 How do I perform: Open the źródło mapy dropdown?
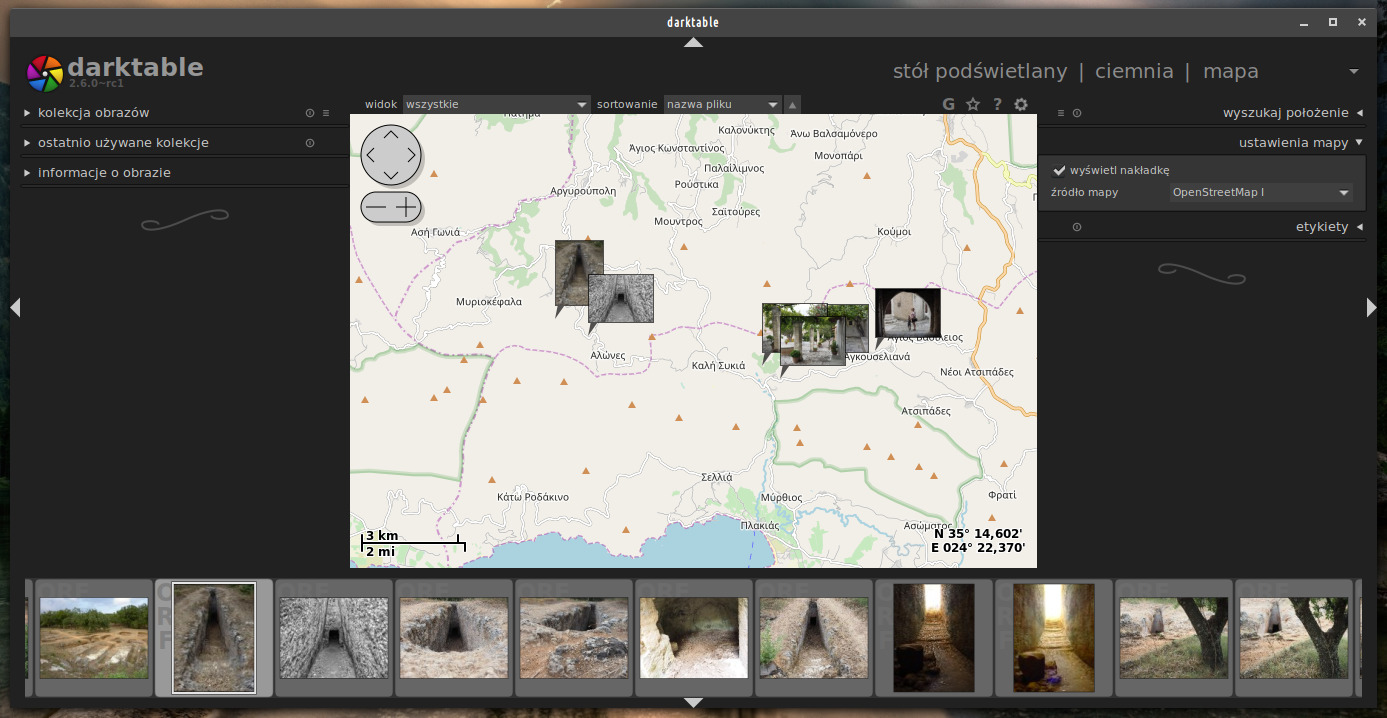pyautogui.click(x=1262, y=192)
